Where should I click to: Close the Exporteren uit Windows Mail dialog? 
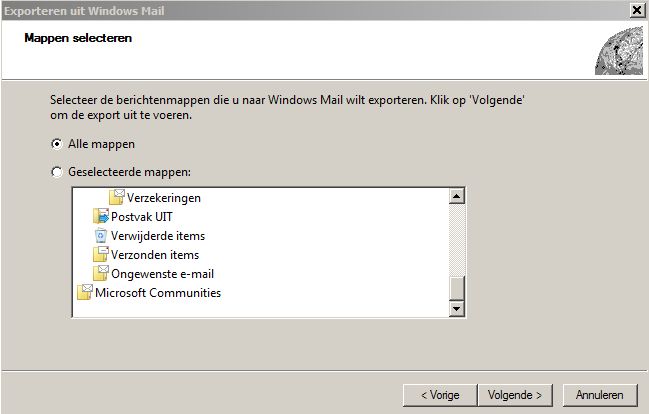[637, 9]
